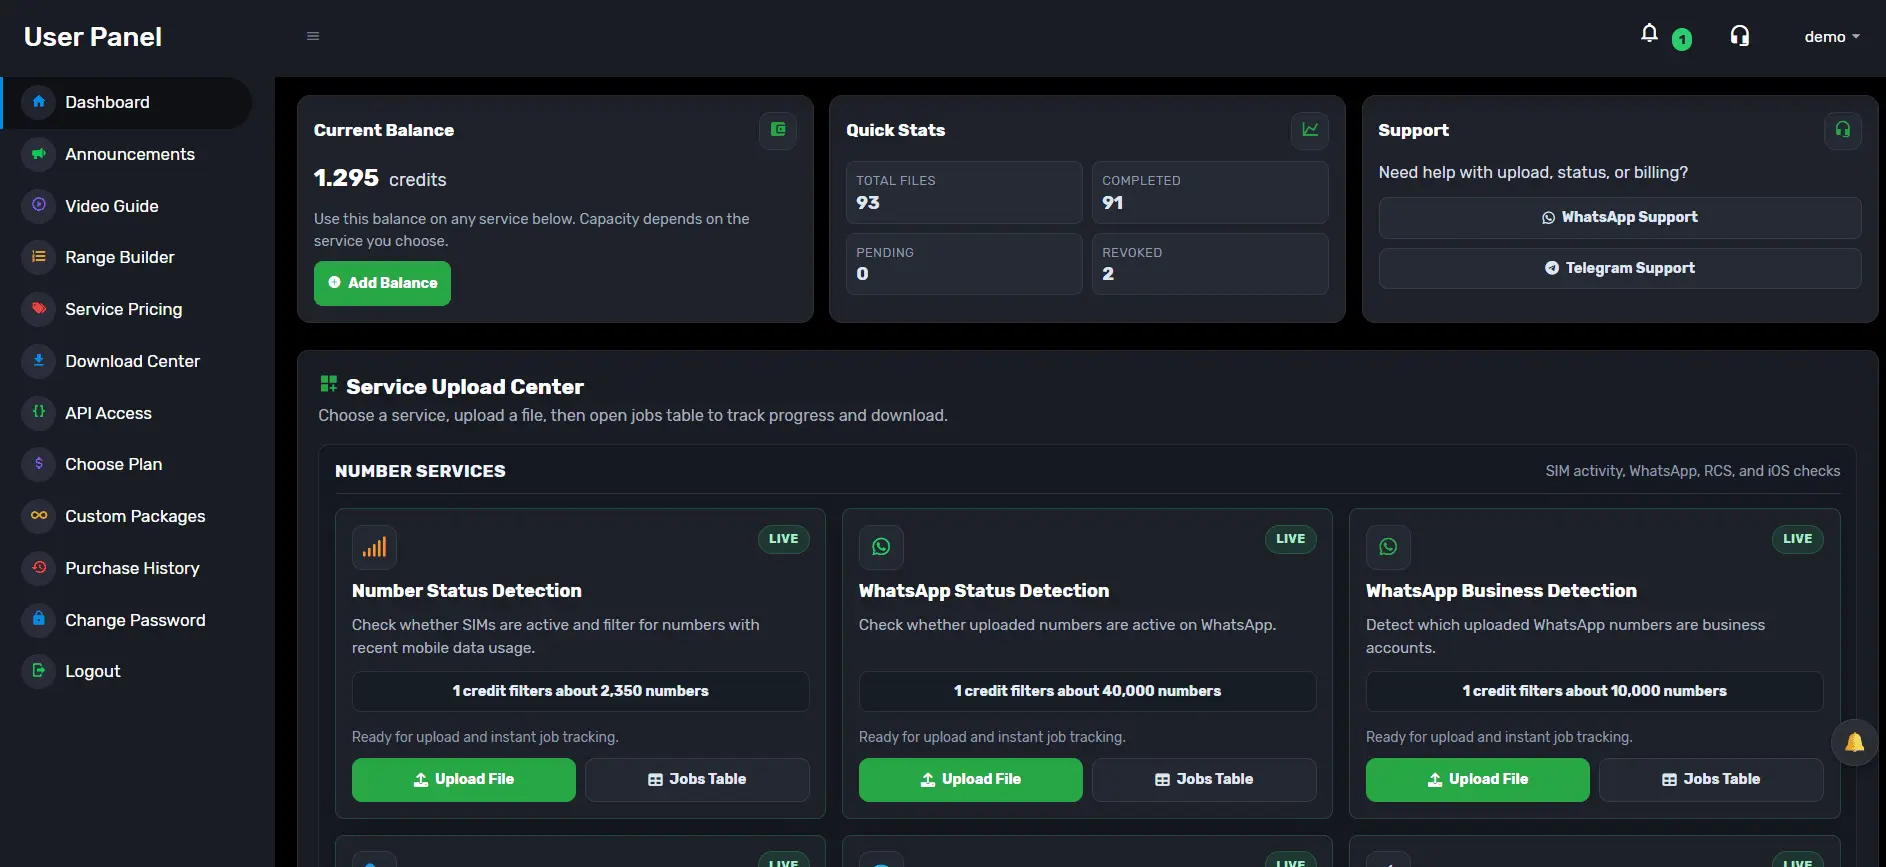
Task: Upload File for WhatsApp Status Detection
Action: (x=971, y=780)
